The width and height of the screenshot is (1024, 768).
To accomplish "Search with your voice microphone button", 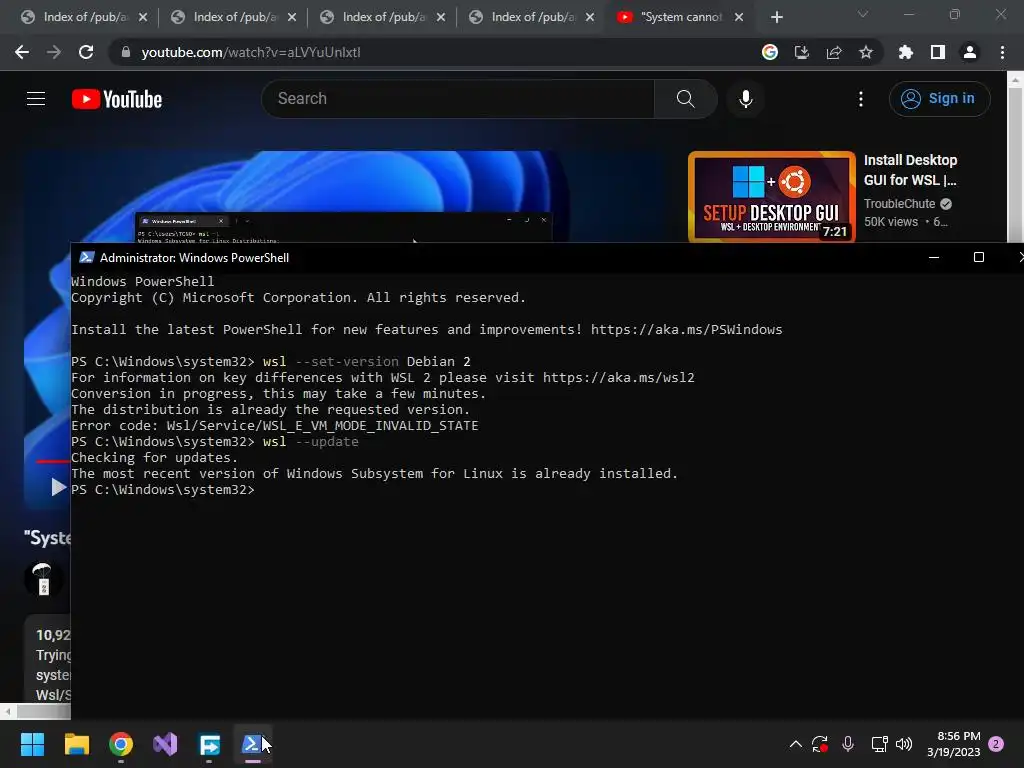I will pos(745,99).
